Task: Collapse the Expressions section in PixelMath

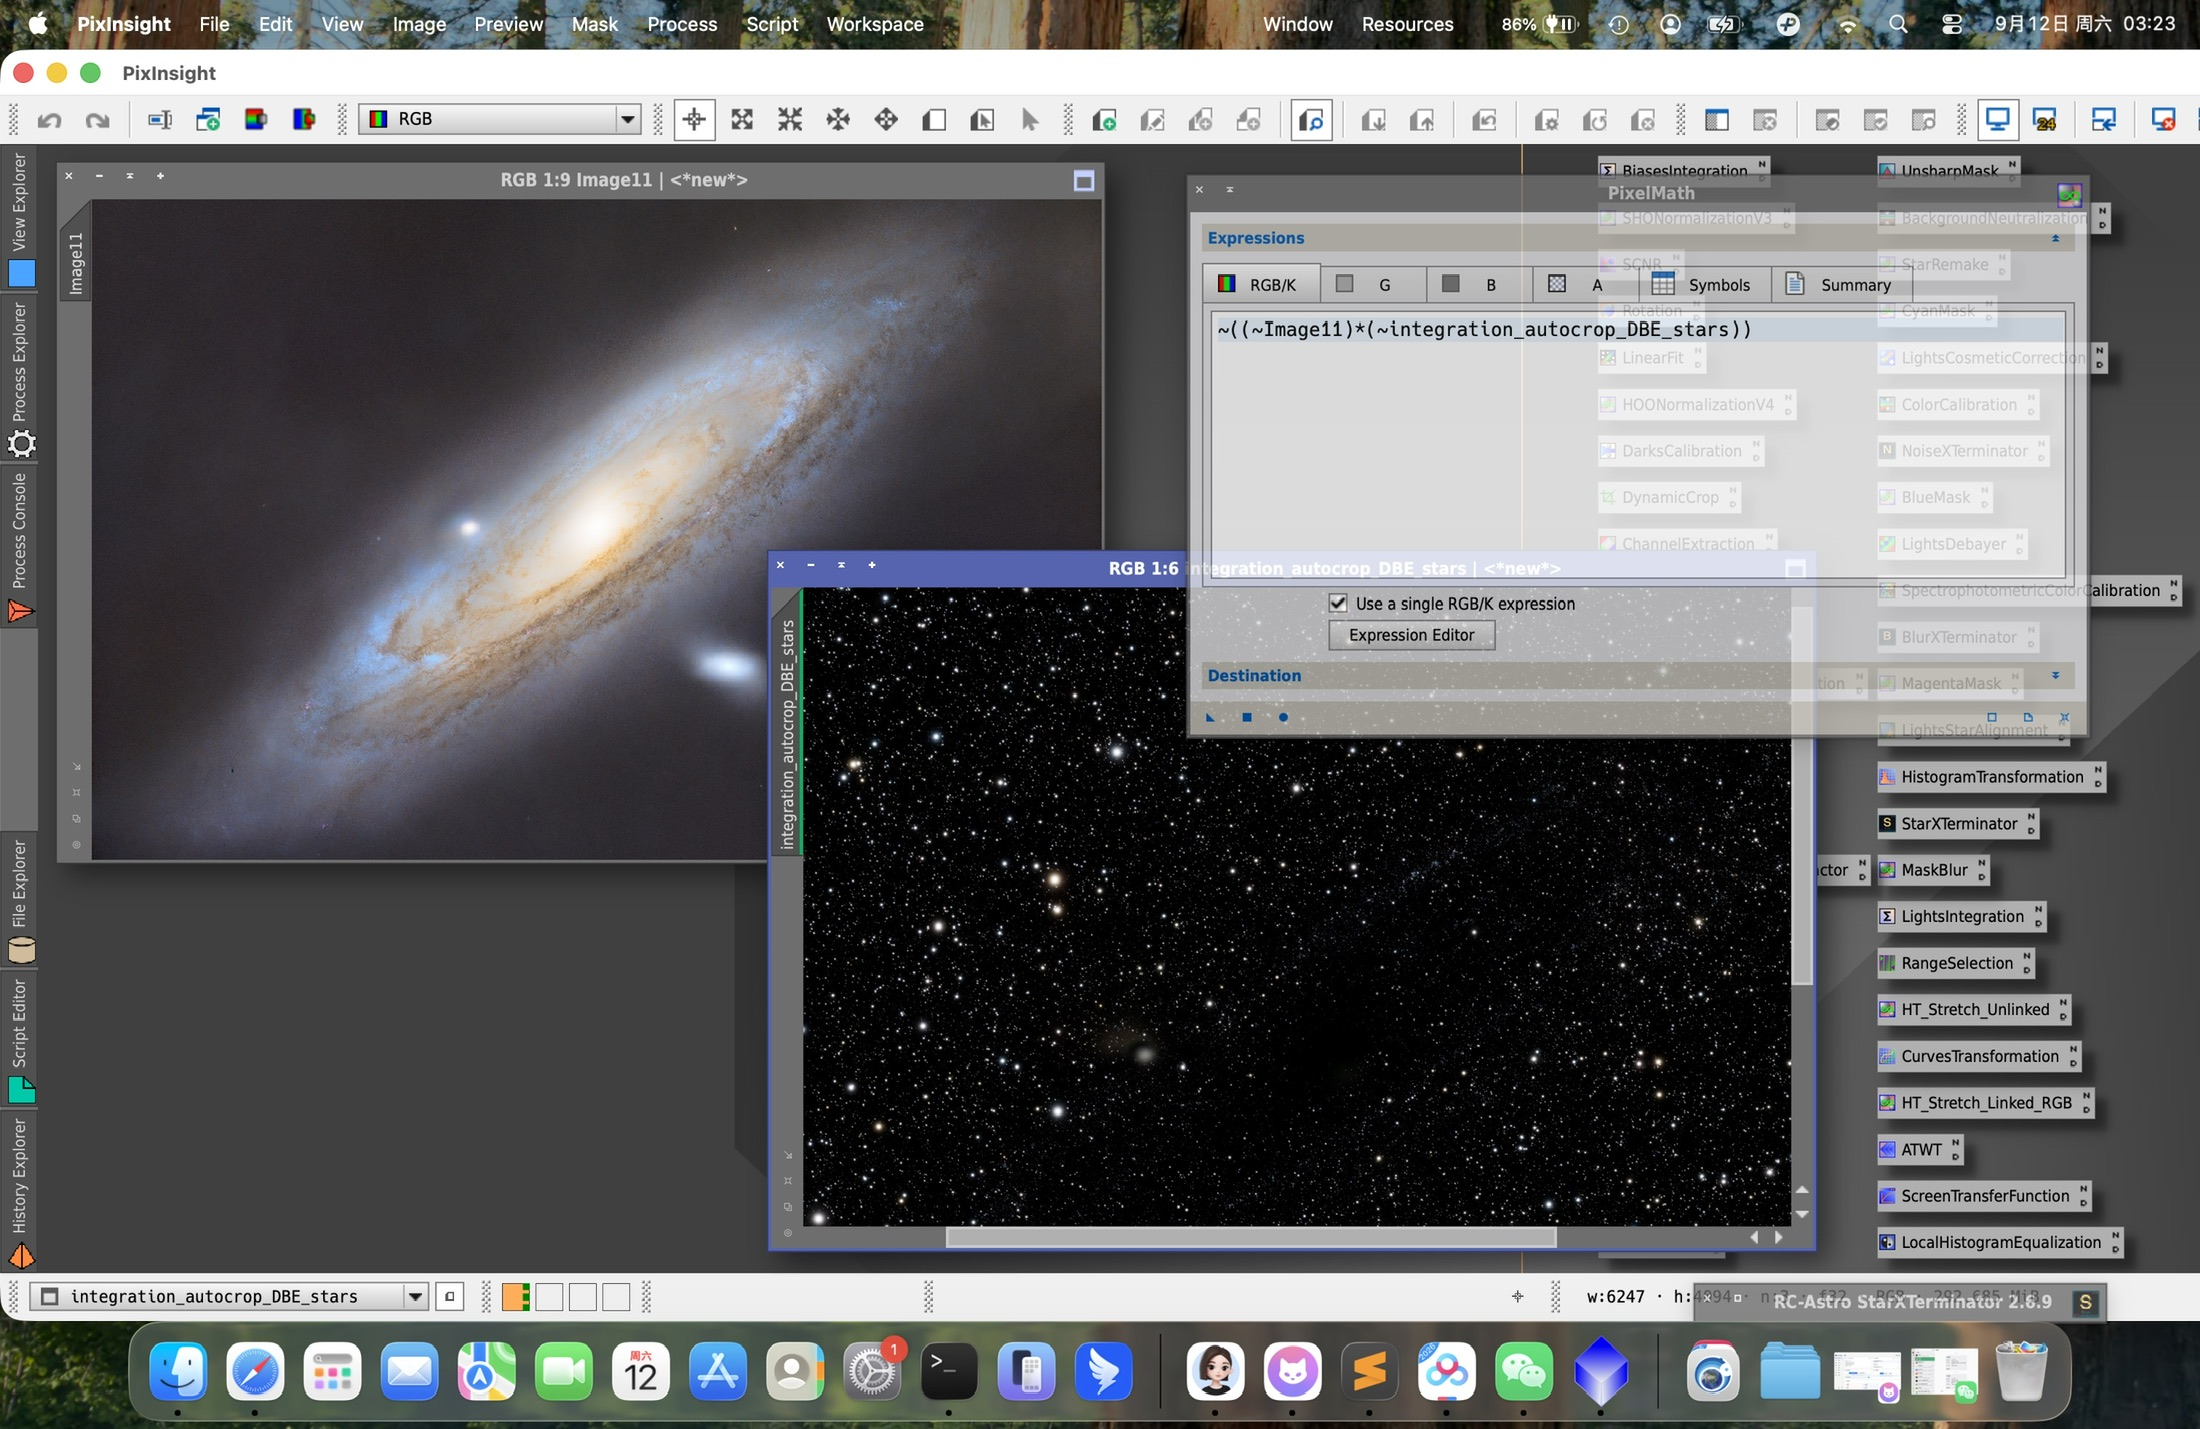Action: click(2056, 238)
